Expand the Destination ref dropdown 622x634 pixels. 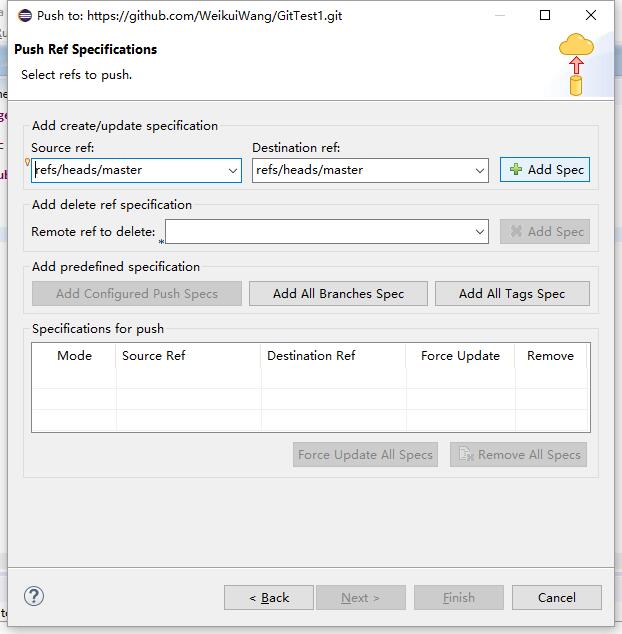(x=479, y=171)
